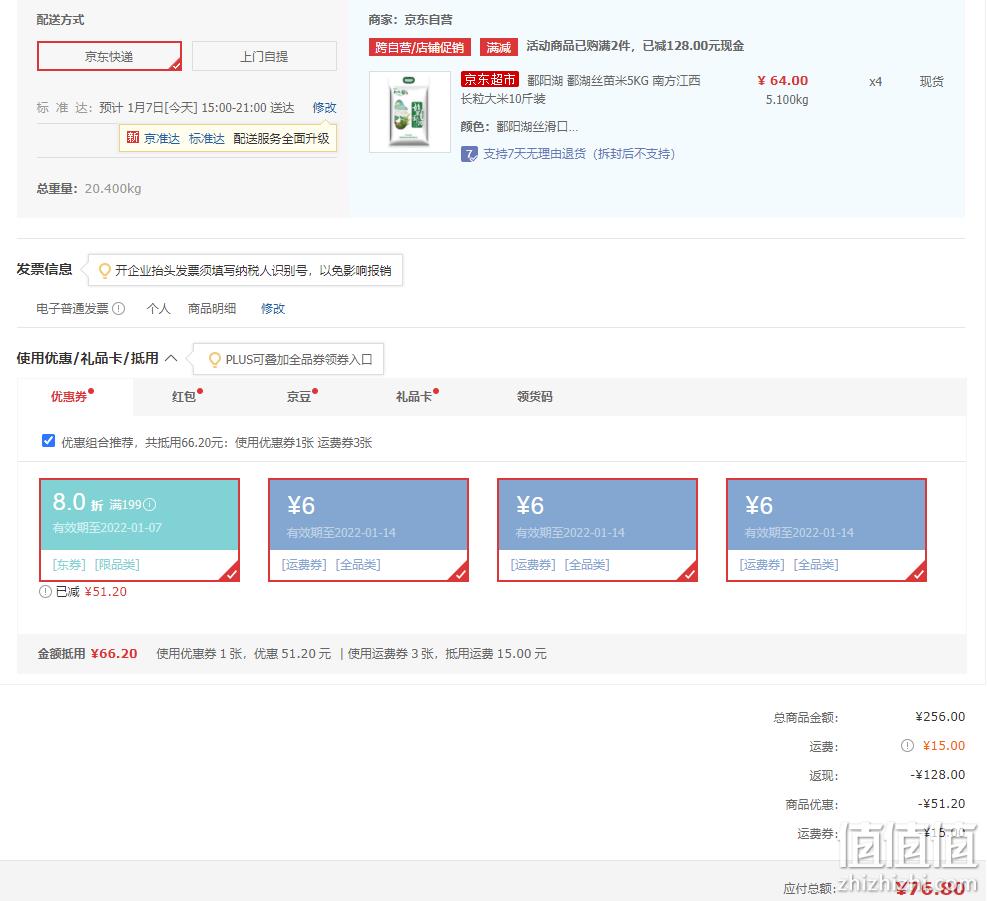987x901 pixels.
Task: Click the 7-day return policy icon
Action: 469,154
